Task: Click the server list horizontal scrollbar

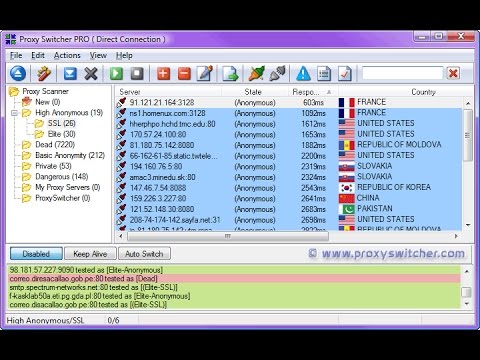Action: pos(228,236)
